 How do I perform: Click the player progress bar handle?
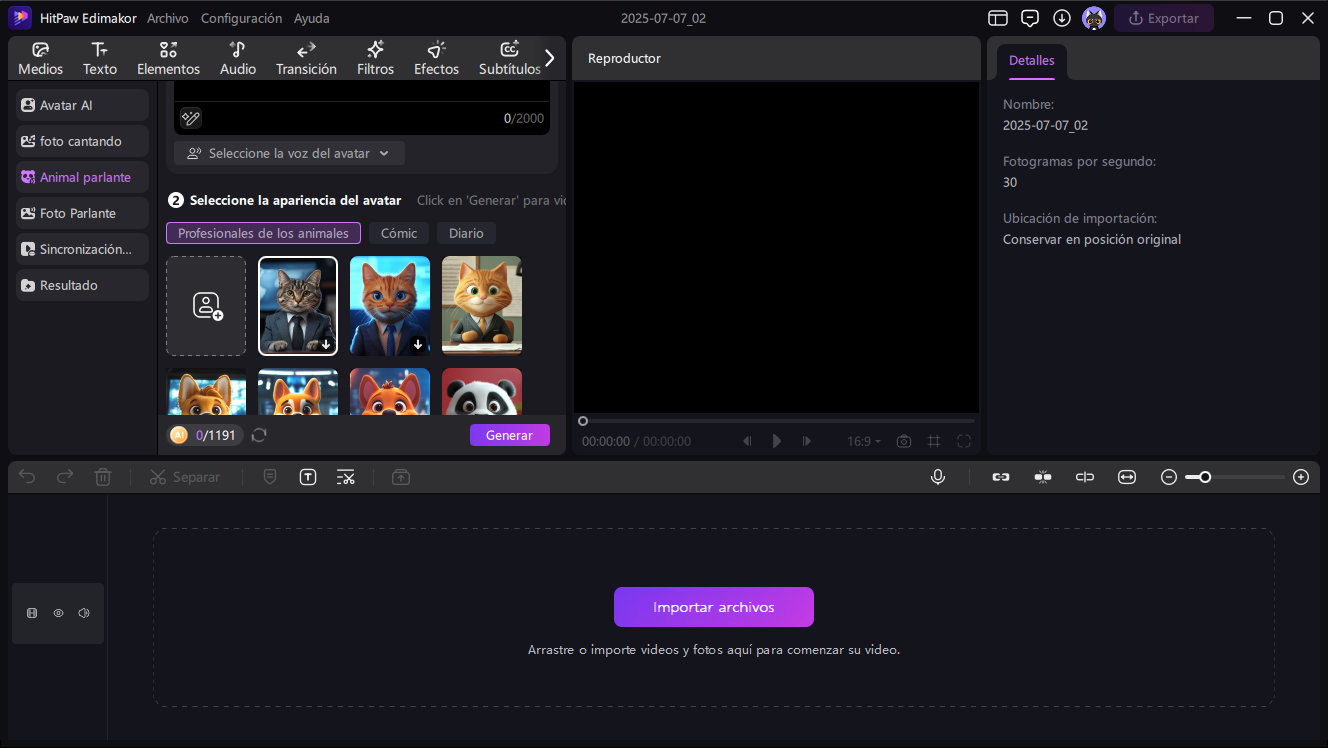583,421
